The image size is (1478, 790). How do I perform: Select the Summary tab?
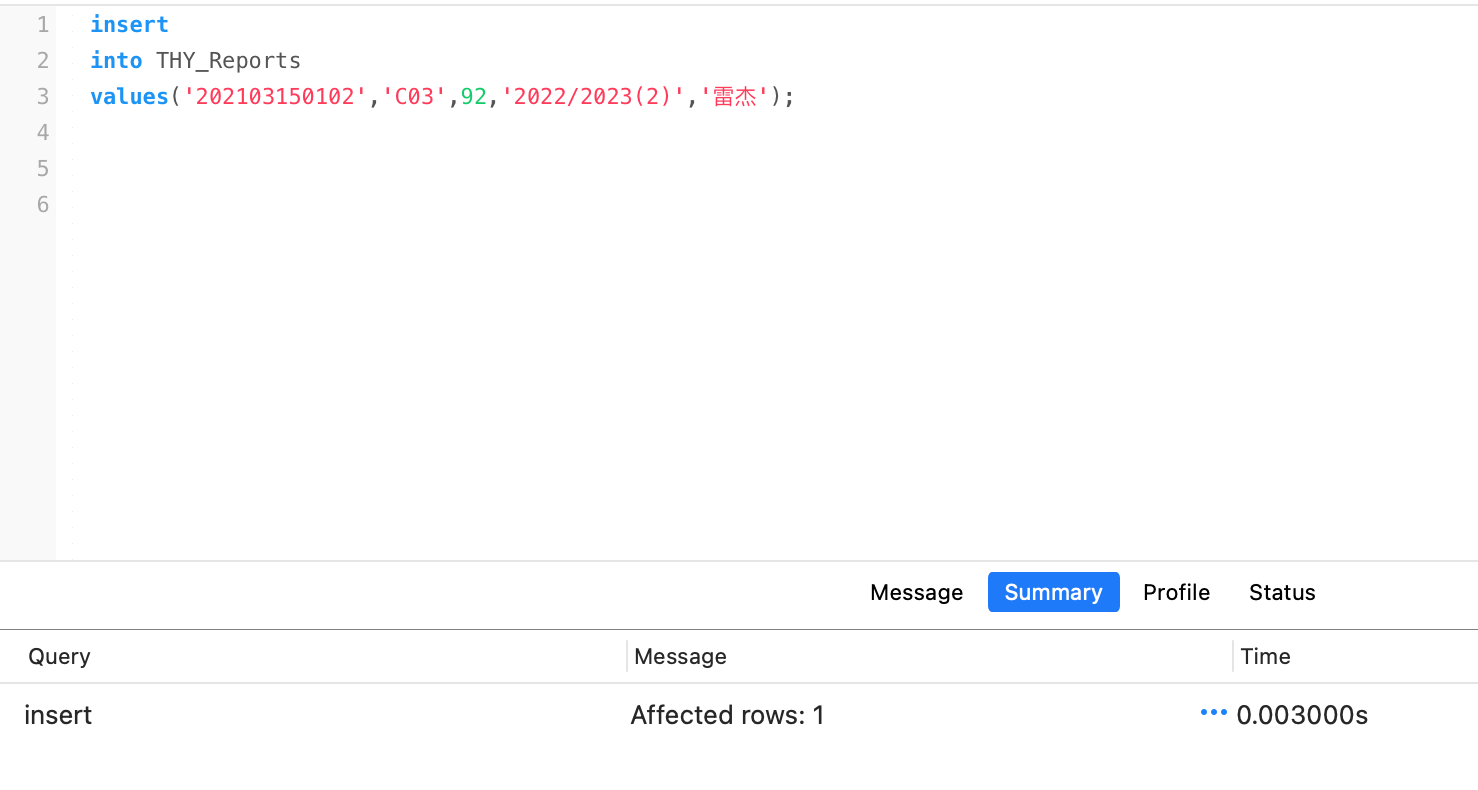1053,592
